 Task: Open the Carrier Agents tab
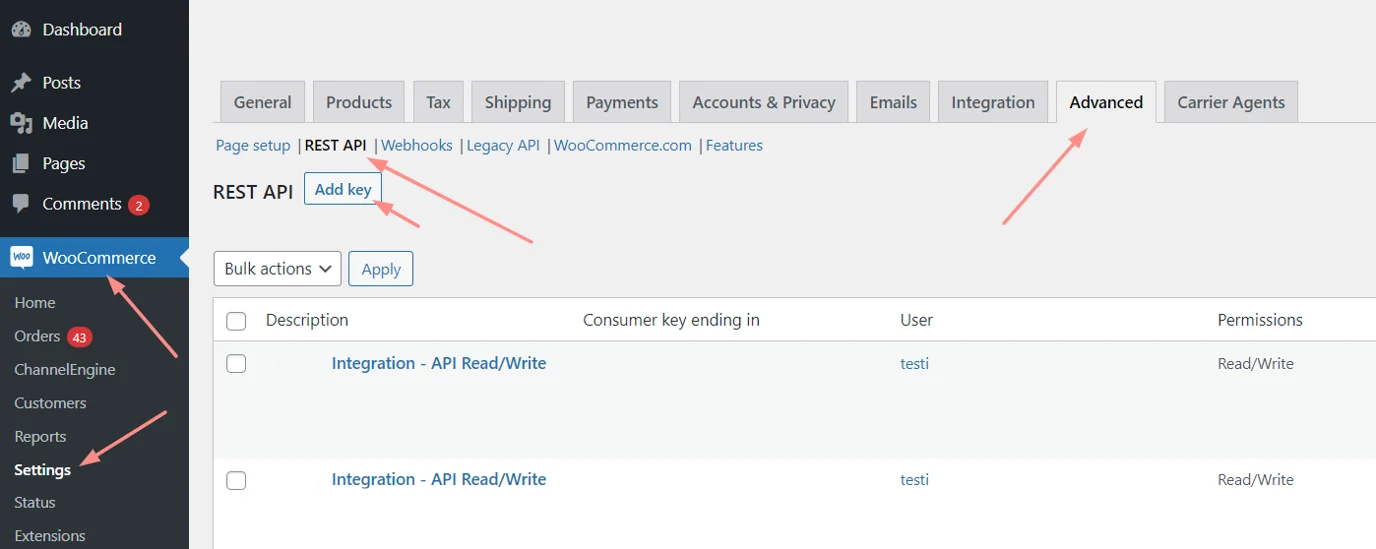(1231, 102)
